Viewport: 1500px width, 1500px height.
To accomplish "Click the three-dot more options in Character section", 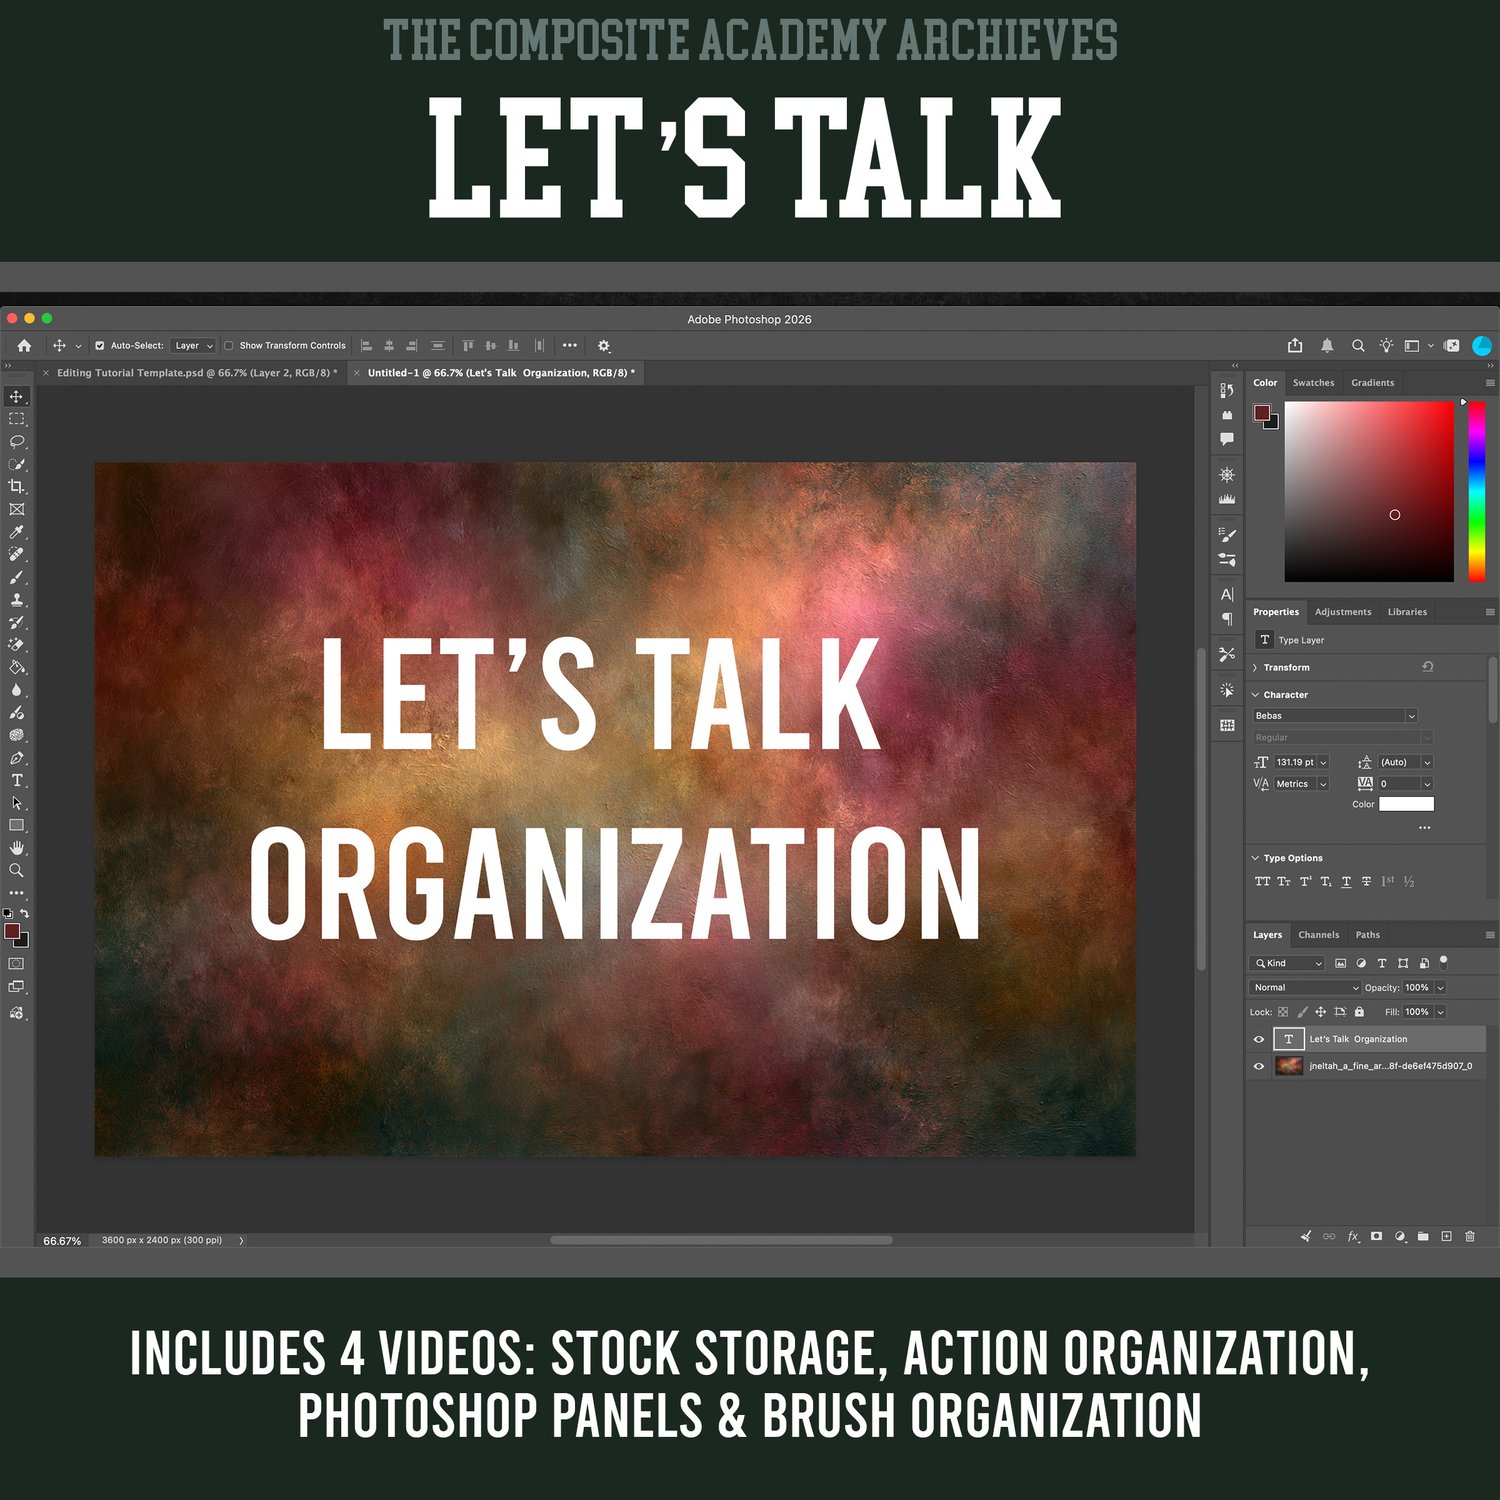I will pos(1424,828).
